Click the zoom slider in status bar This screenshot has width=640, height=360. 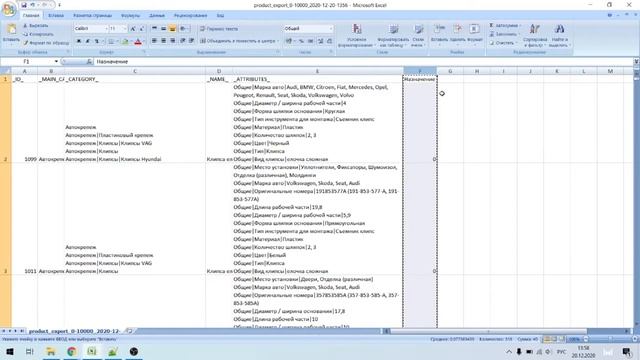610,339
